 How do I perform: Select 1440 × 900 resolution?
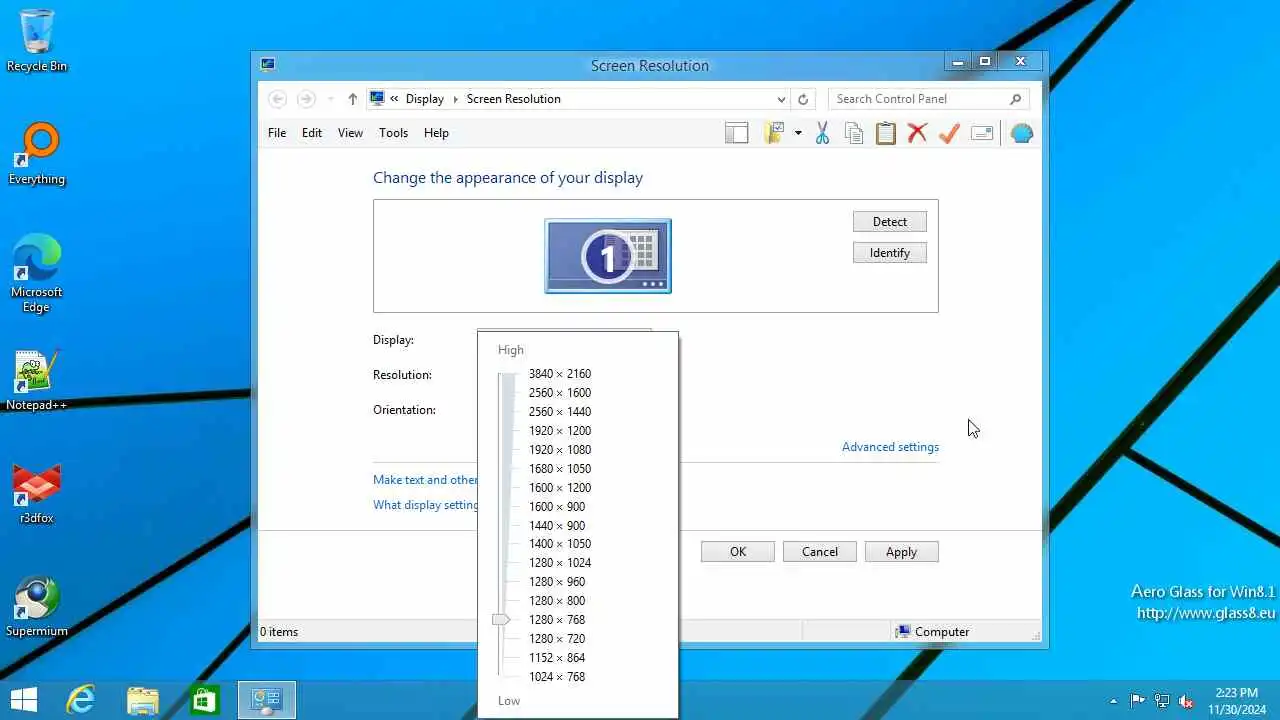(x=557, y=526)
